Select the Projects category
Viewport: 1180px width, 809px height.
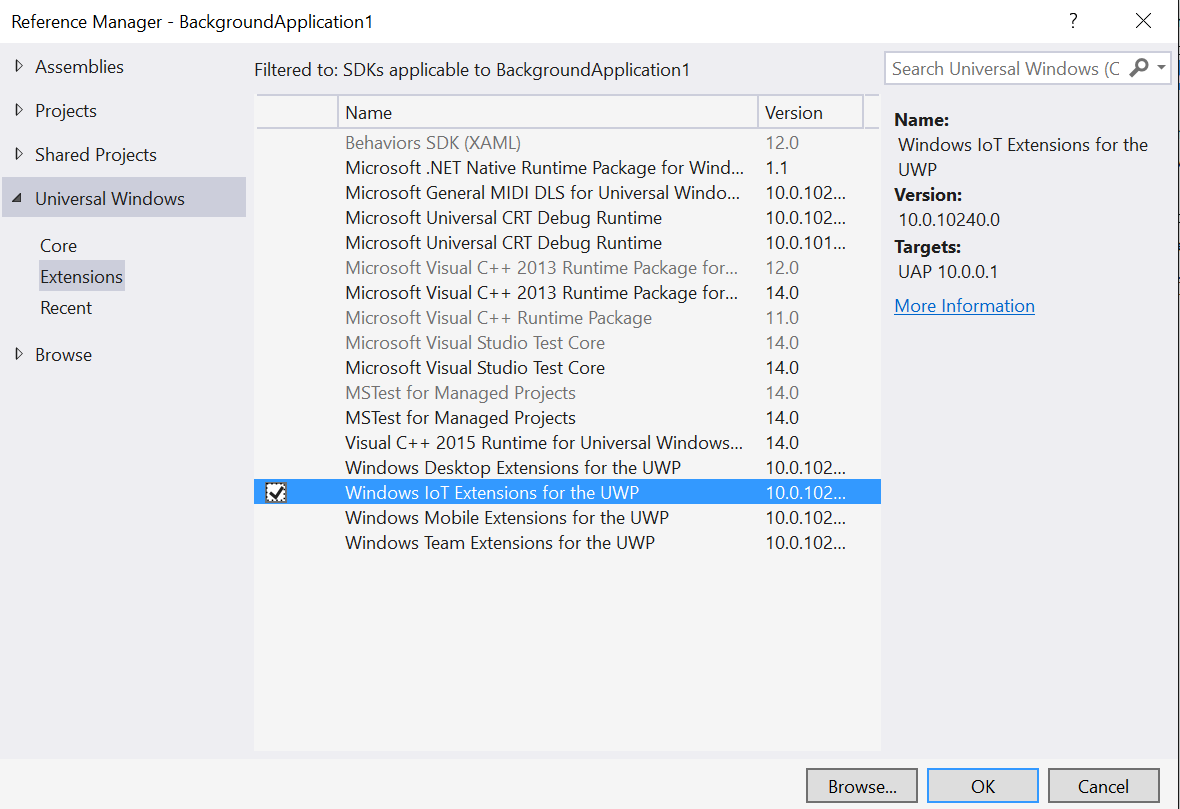pos(65,111)
